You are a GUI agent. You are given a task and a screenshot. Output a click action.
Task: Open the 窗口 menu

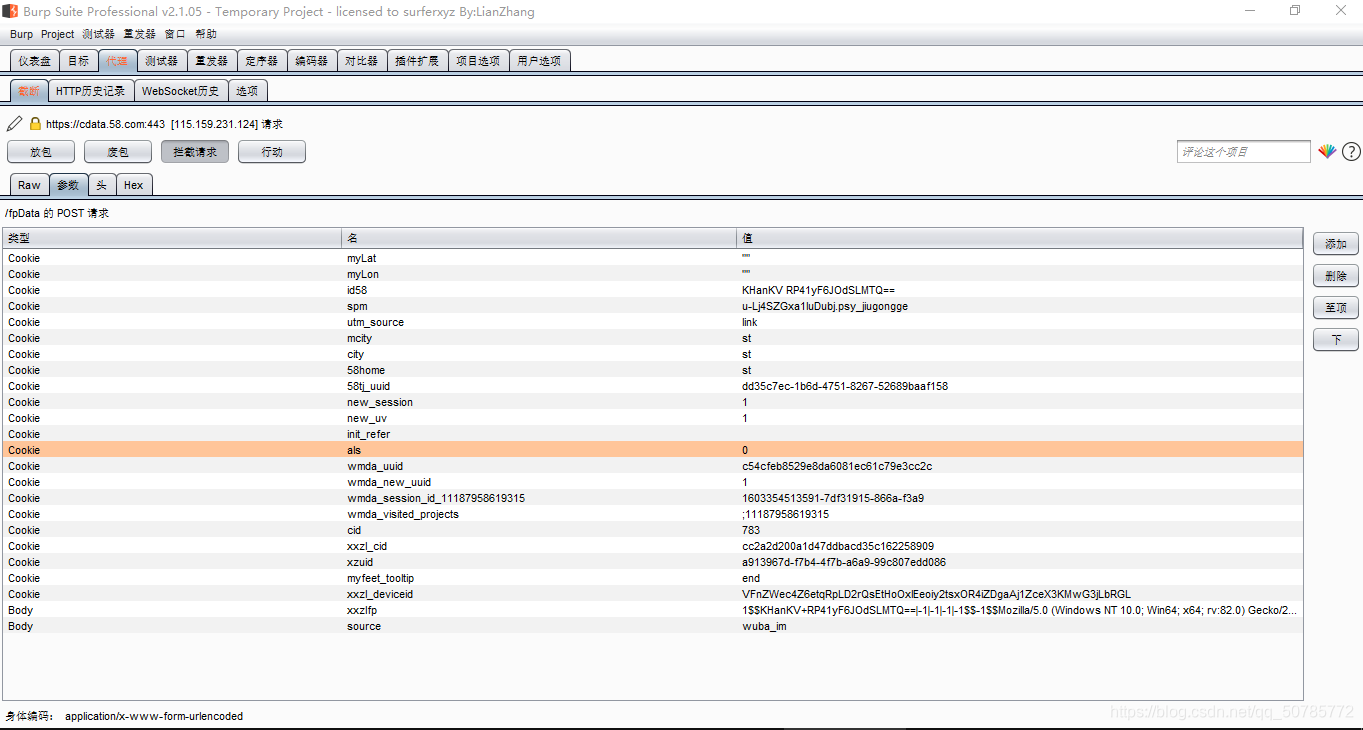click(175, 34)
